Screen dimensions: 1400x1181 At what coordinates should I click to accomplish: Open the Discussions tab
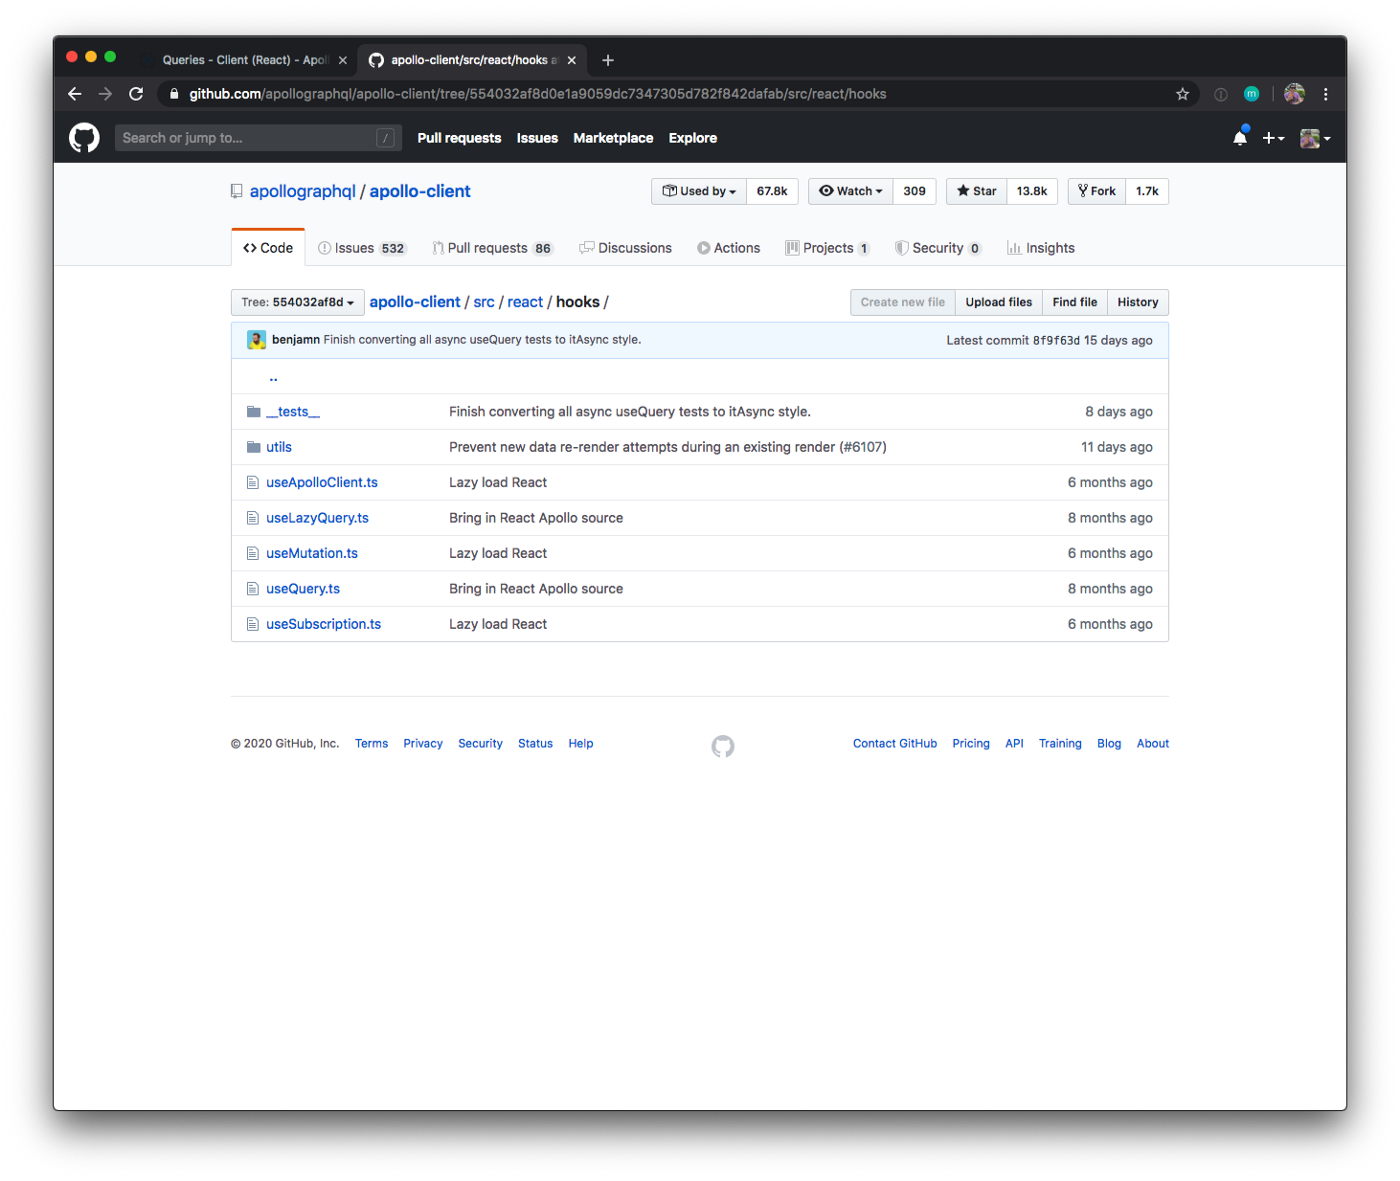point(626,248)
